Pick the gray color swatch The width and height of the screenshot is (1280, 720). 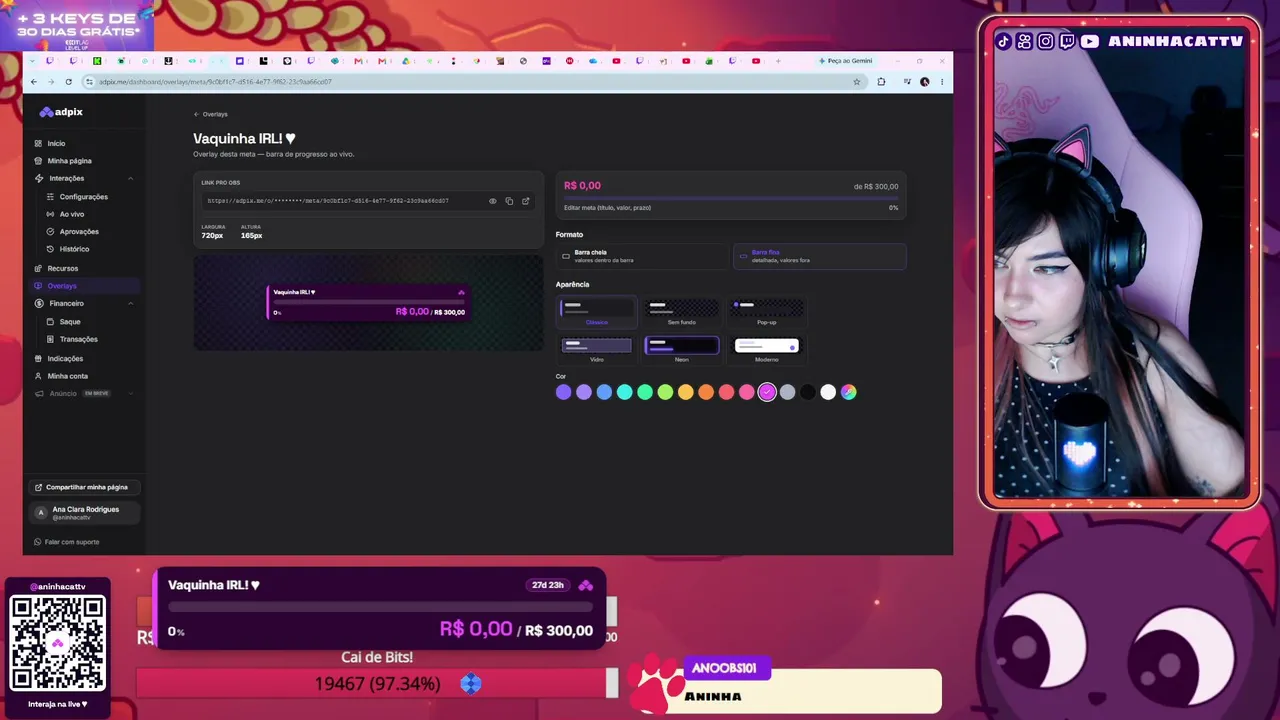coord(787,392)
